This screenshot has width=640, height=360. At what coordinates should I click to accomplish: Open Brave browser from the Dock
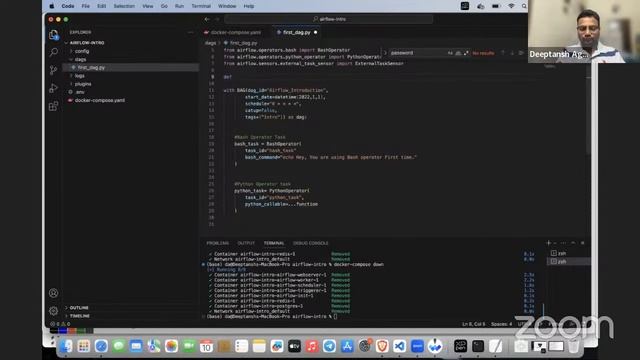[382, 346]
